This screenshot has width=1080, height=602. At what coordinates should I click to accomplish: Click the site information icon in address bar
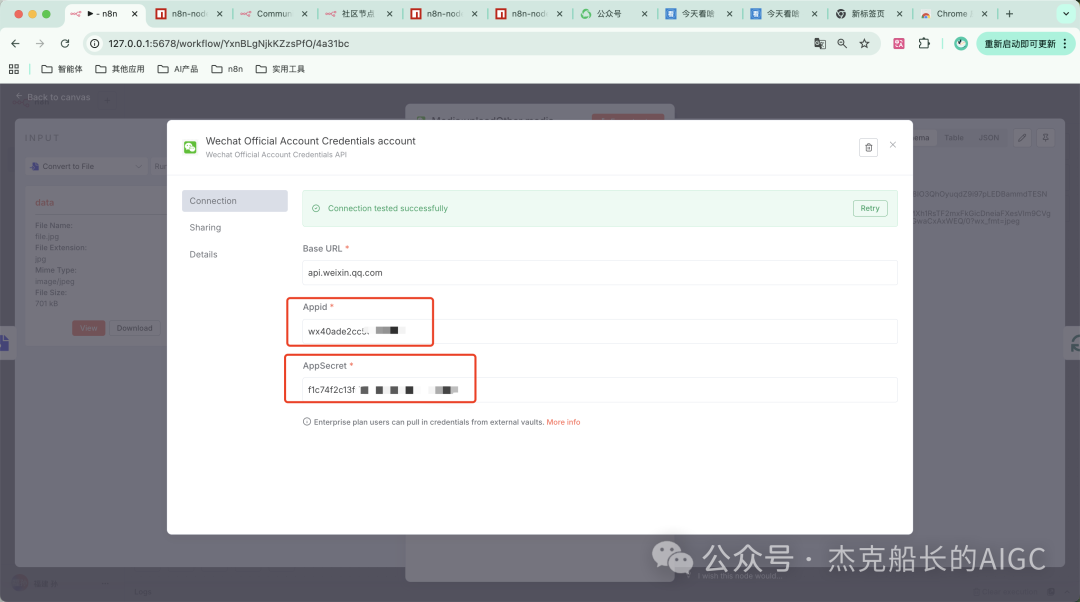point(95,43)
